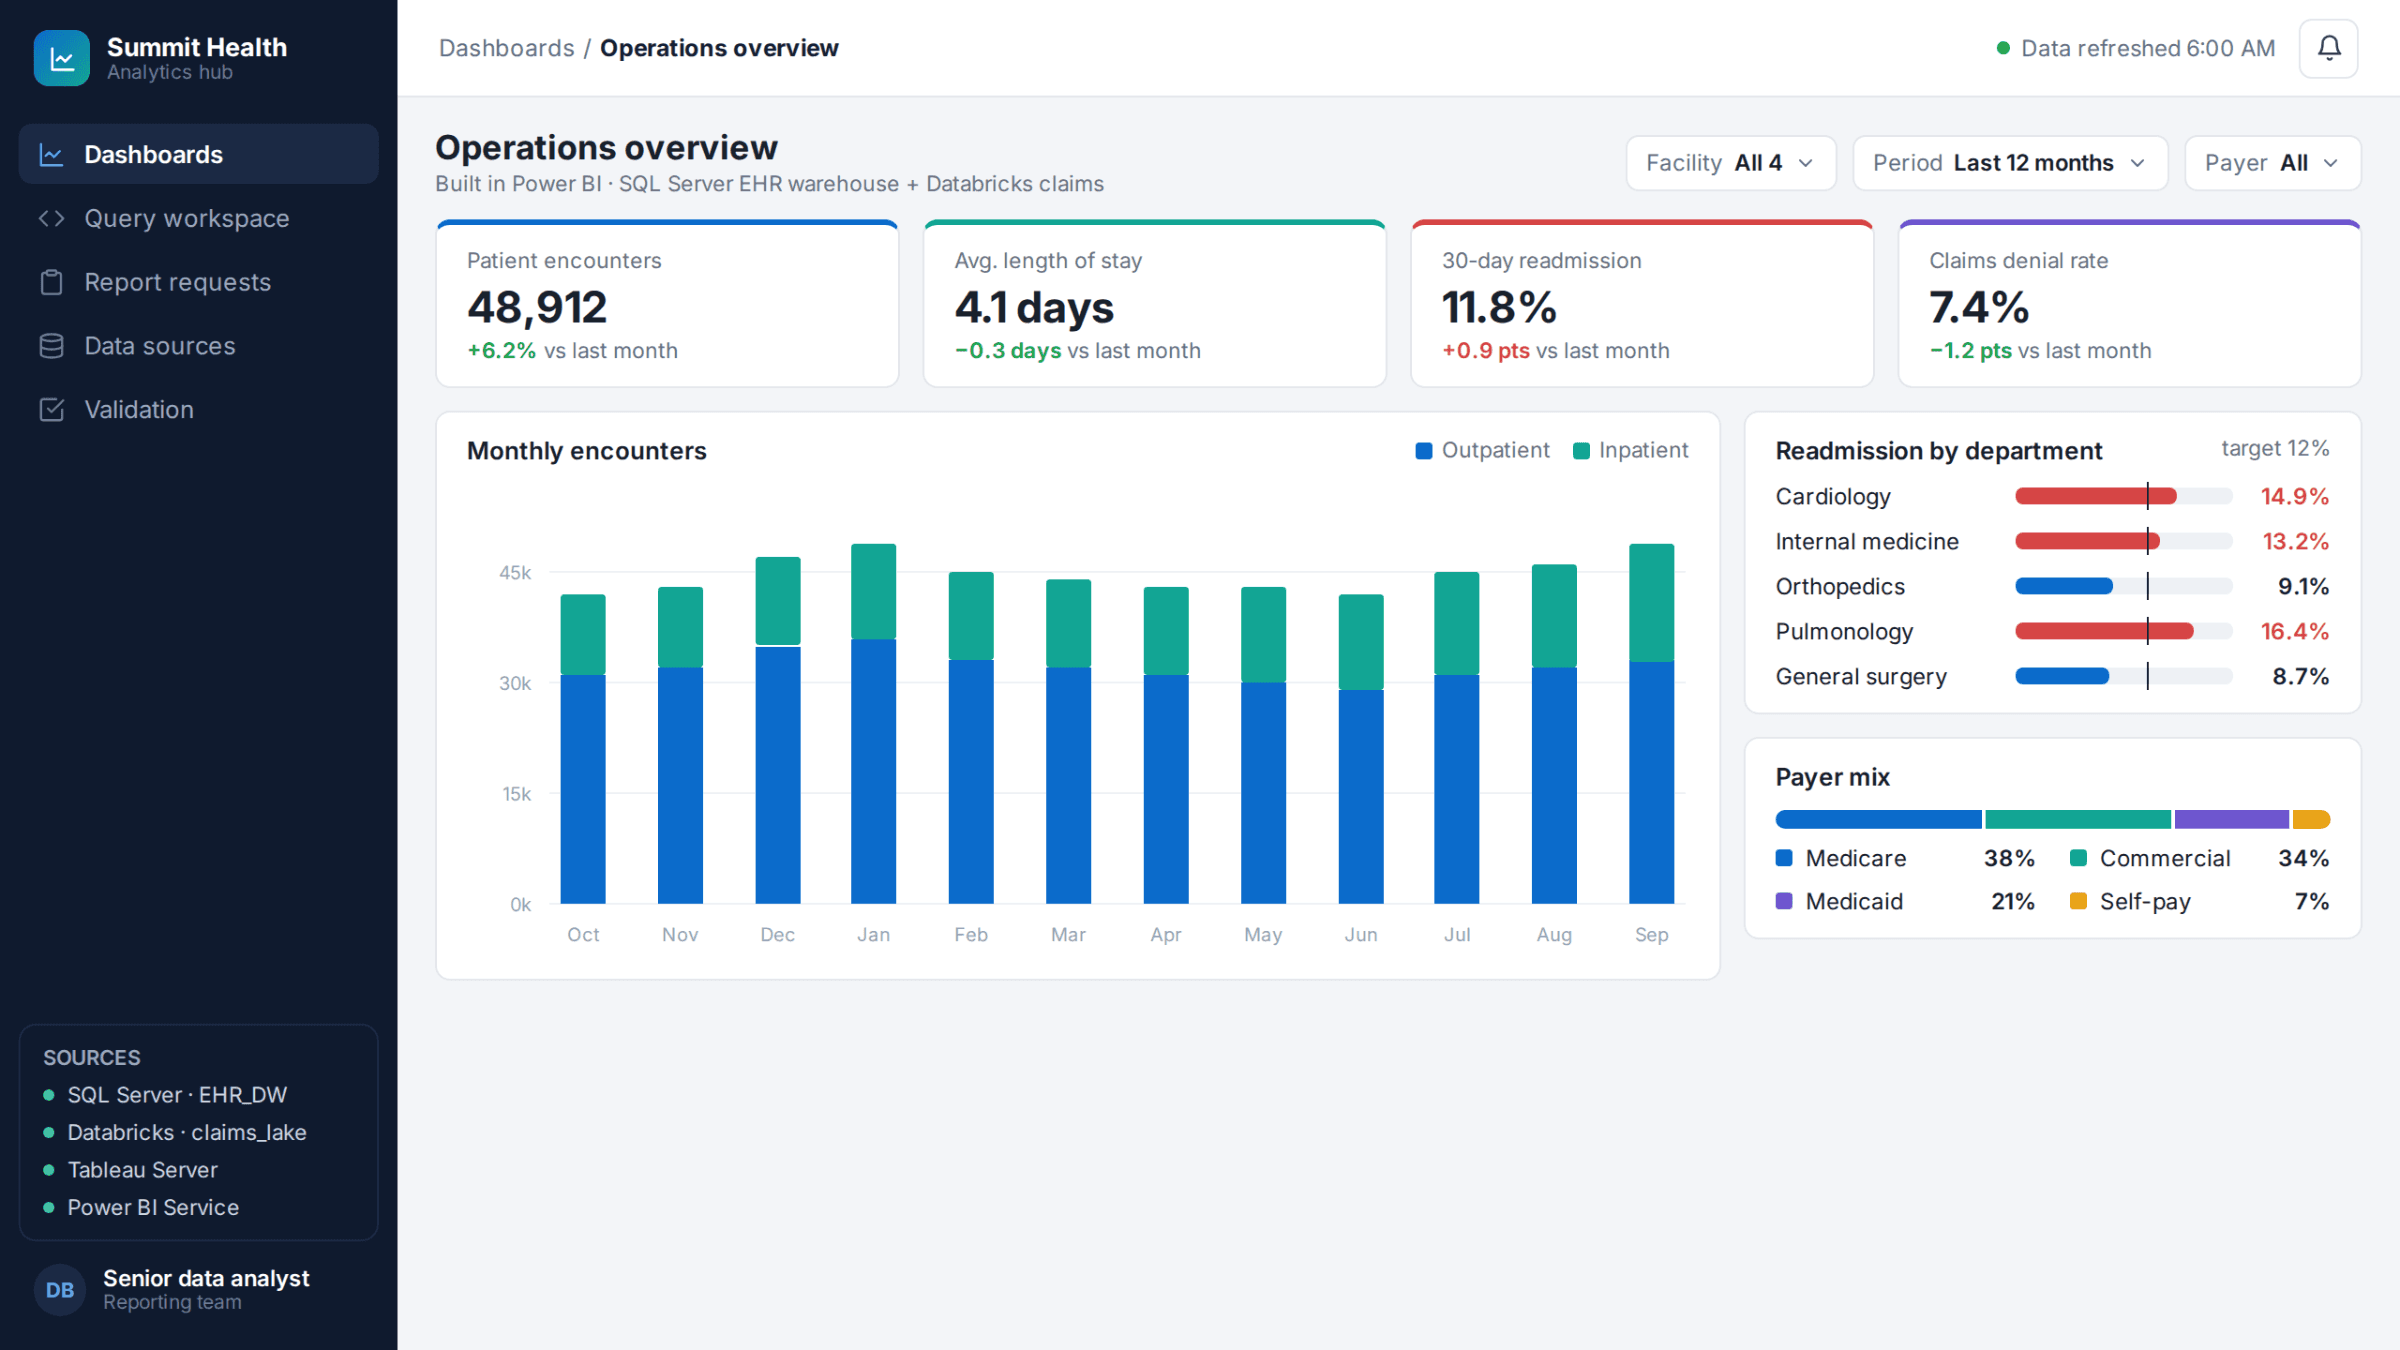2400x1350 pixels.
Task: Click the Operations overview breadcrumb
Action: pyautogui.click(x=719, y=48)
